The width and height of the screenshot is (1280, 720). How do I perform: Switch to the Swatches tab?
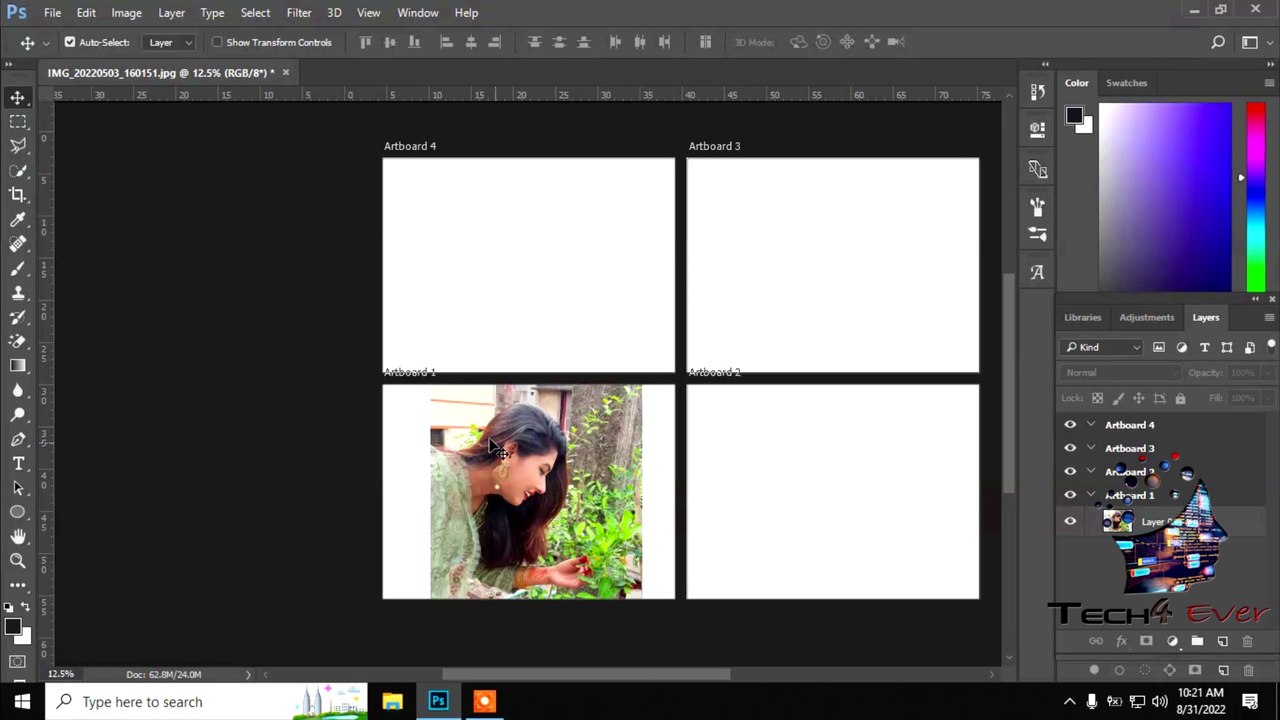[1126, 83]
